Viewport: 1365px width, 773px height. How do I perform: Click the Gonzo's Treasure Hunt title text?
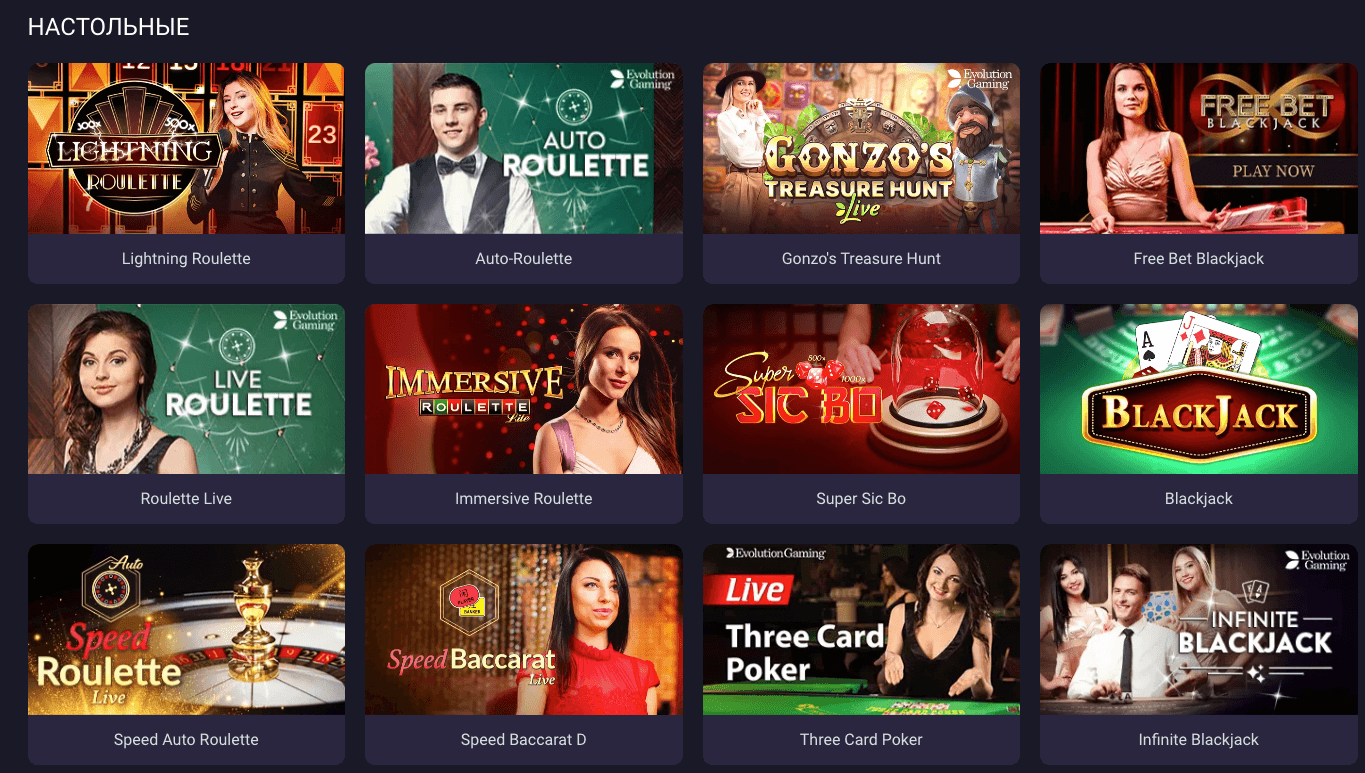click(x=861, y=259)
